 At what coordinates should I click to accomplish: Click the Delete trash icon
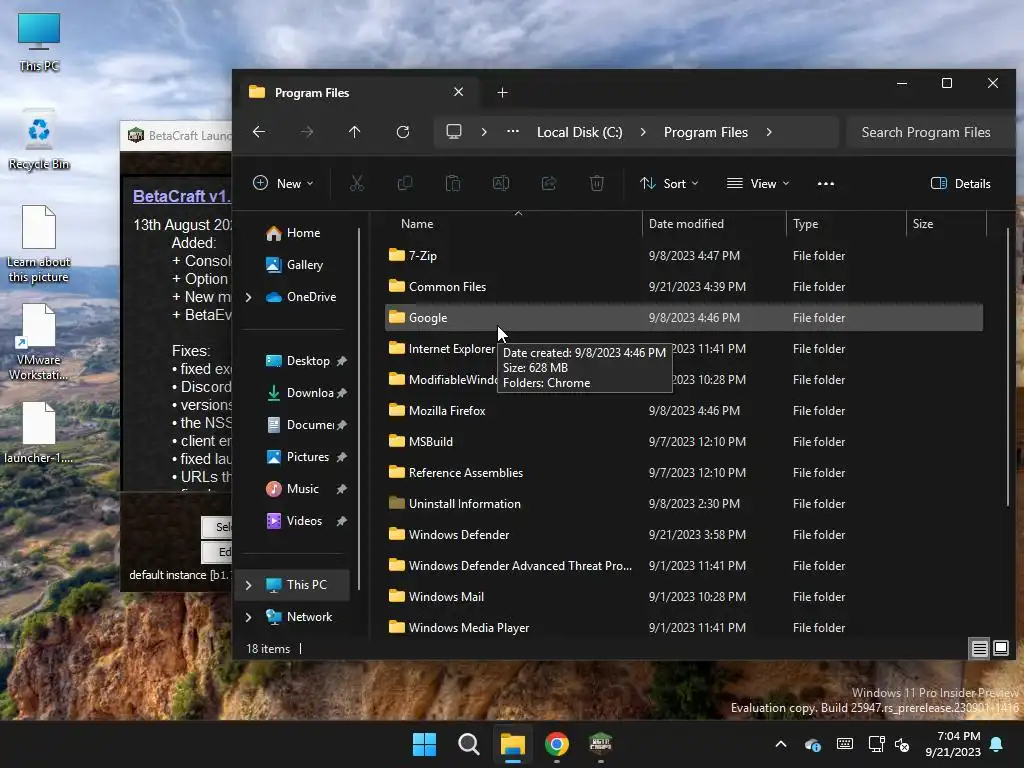597,184
